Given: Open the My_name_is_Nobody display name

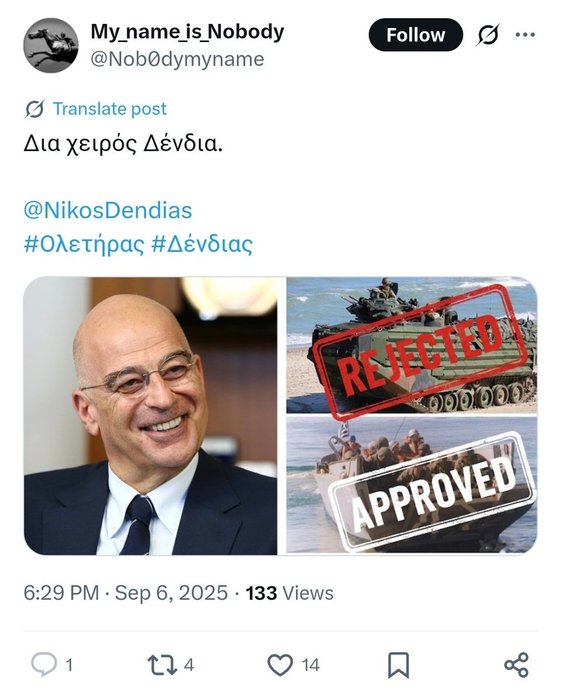Looking at the screenshot, I should tap(187, 32).
